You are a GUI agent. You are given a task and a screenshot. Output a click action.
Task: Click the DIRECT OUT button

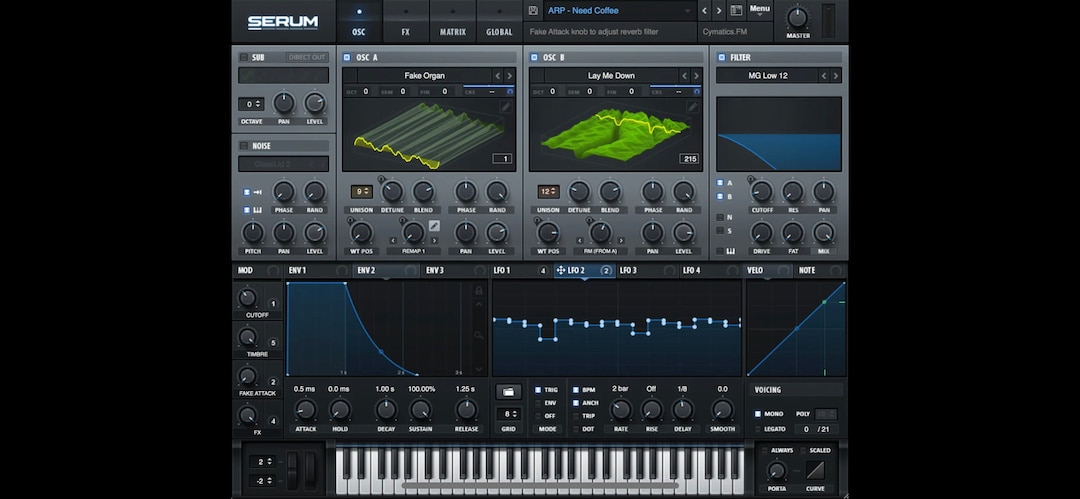[307, 57]
